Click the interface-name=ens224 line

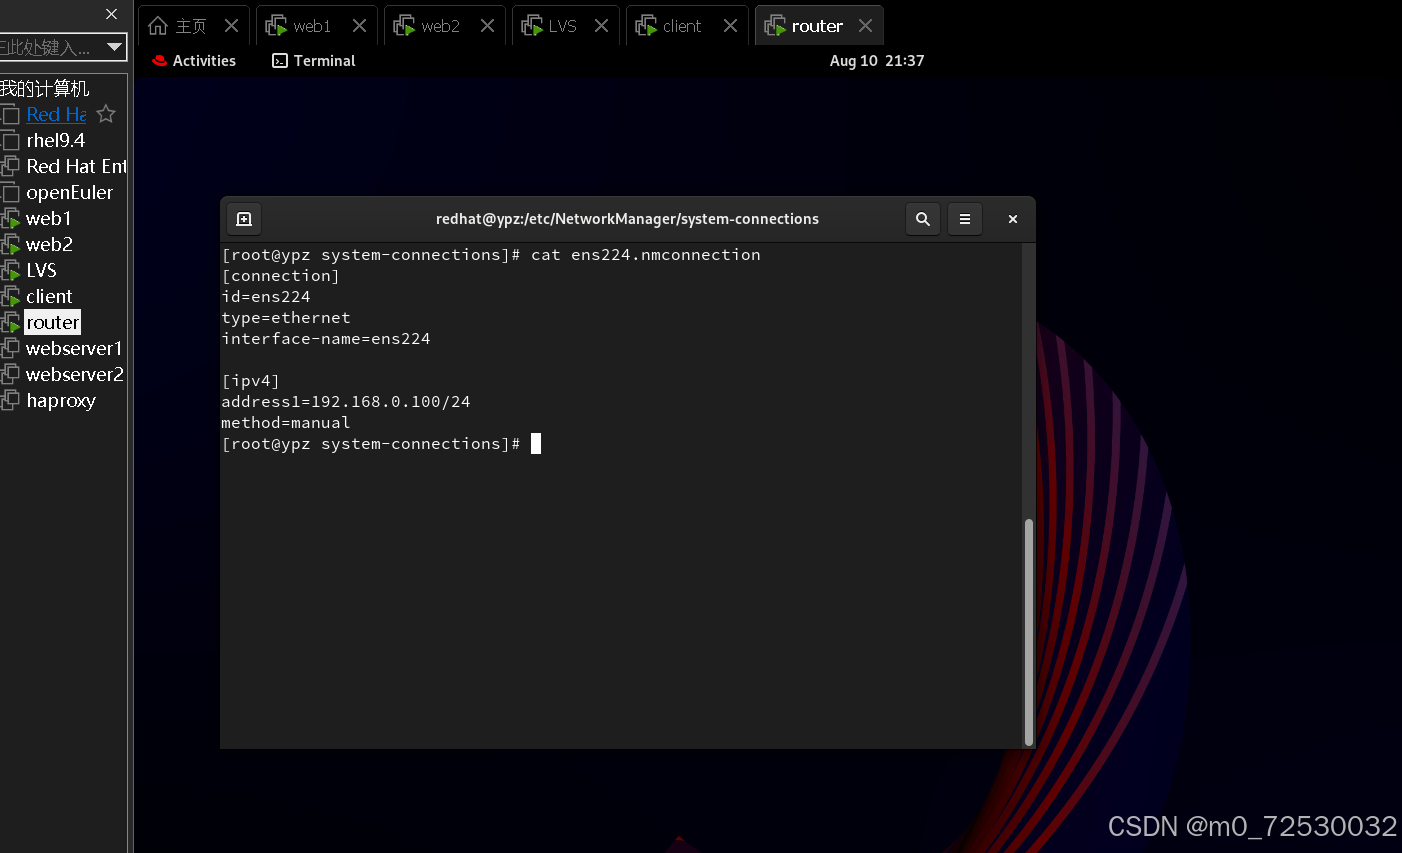pyautogui.click(x=326, y=339)
